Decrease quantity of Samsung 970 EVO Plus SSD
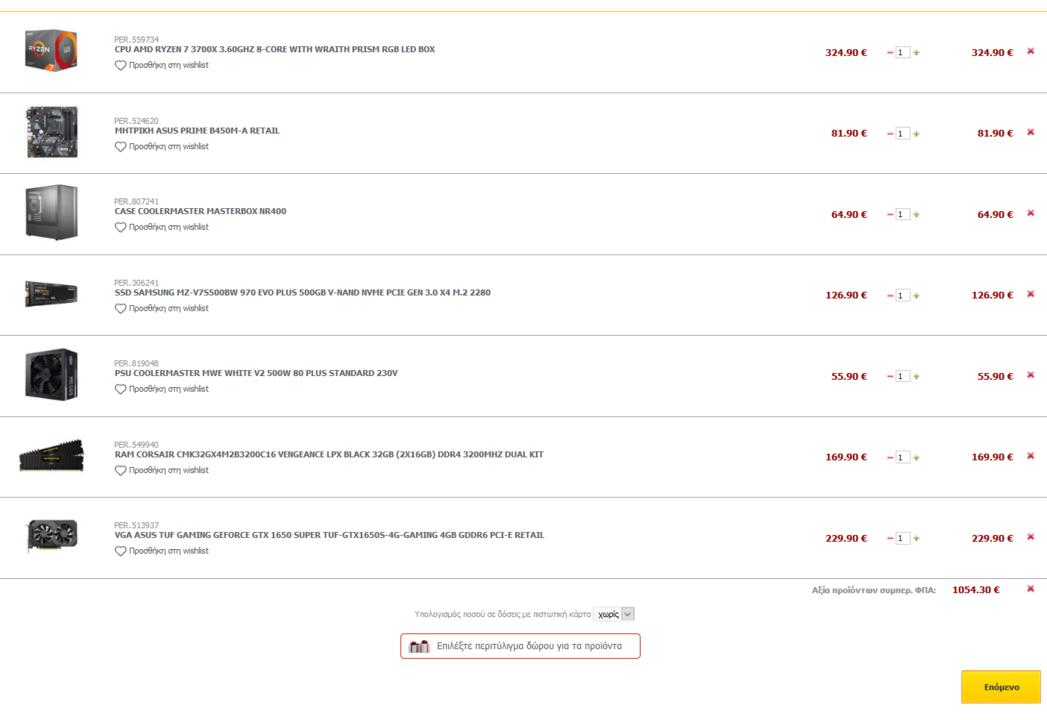 [x=890, y=295]
